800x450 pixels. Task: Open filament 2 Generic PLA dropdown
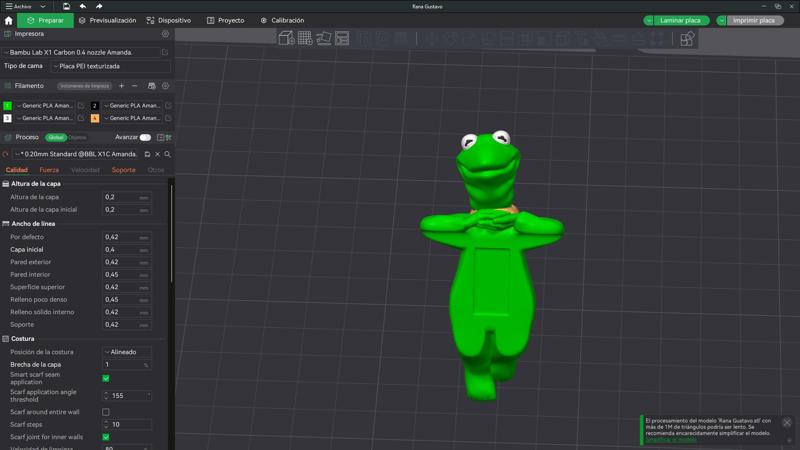coord(133,106)
